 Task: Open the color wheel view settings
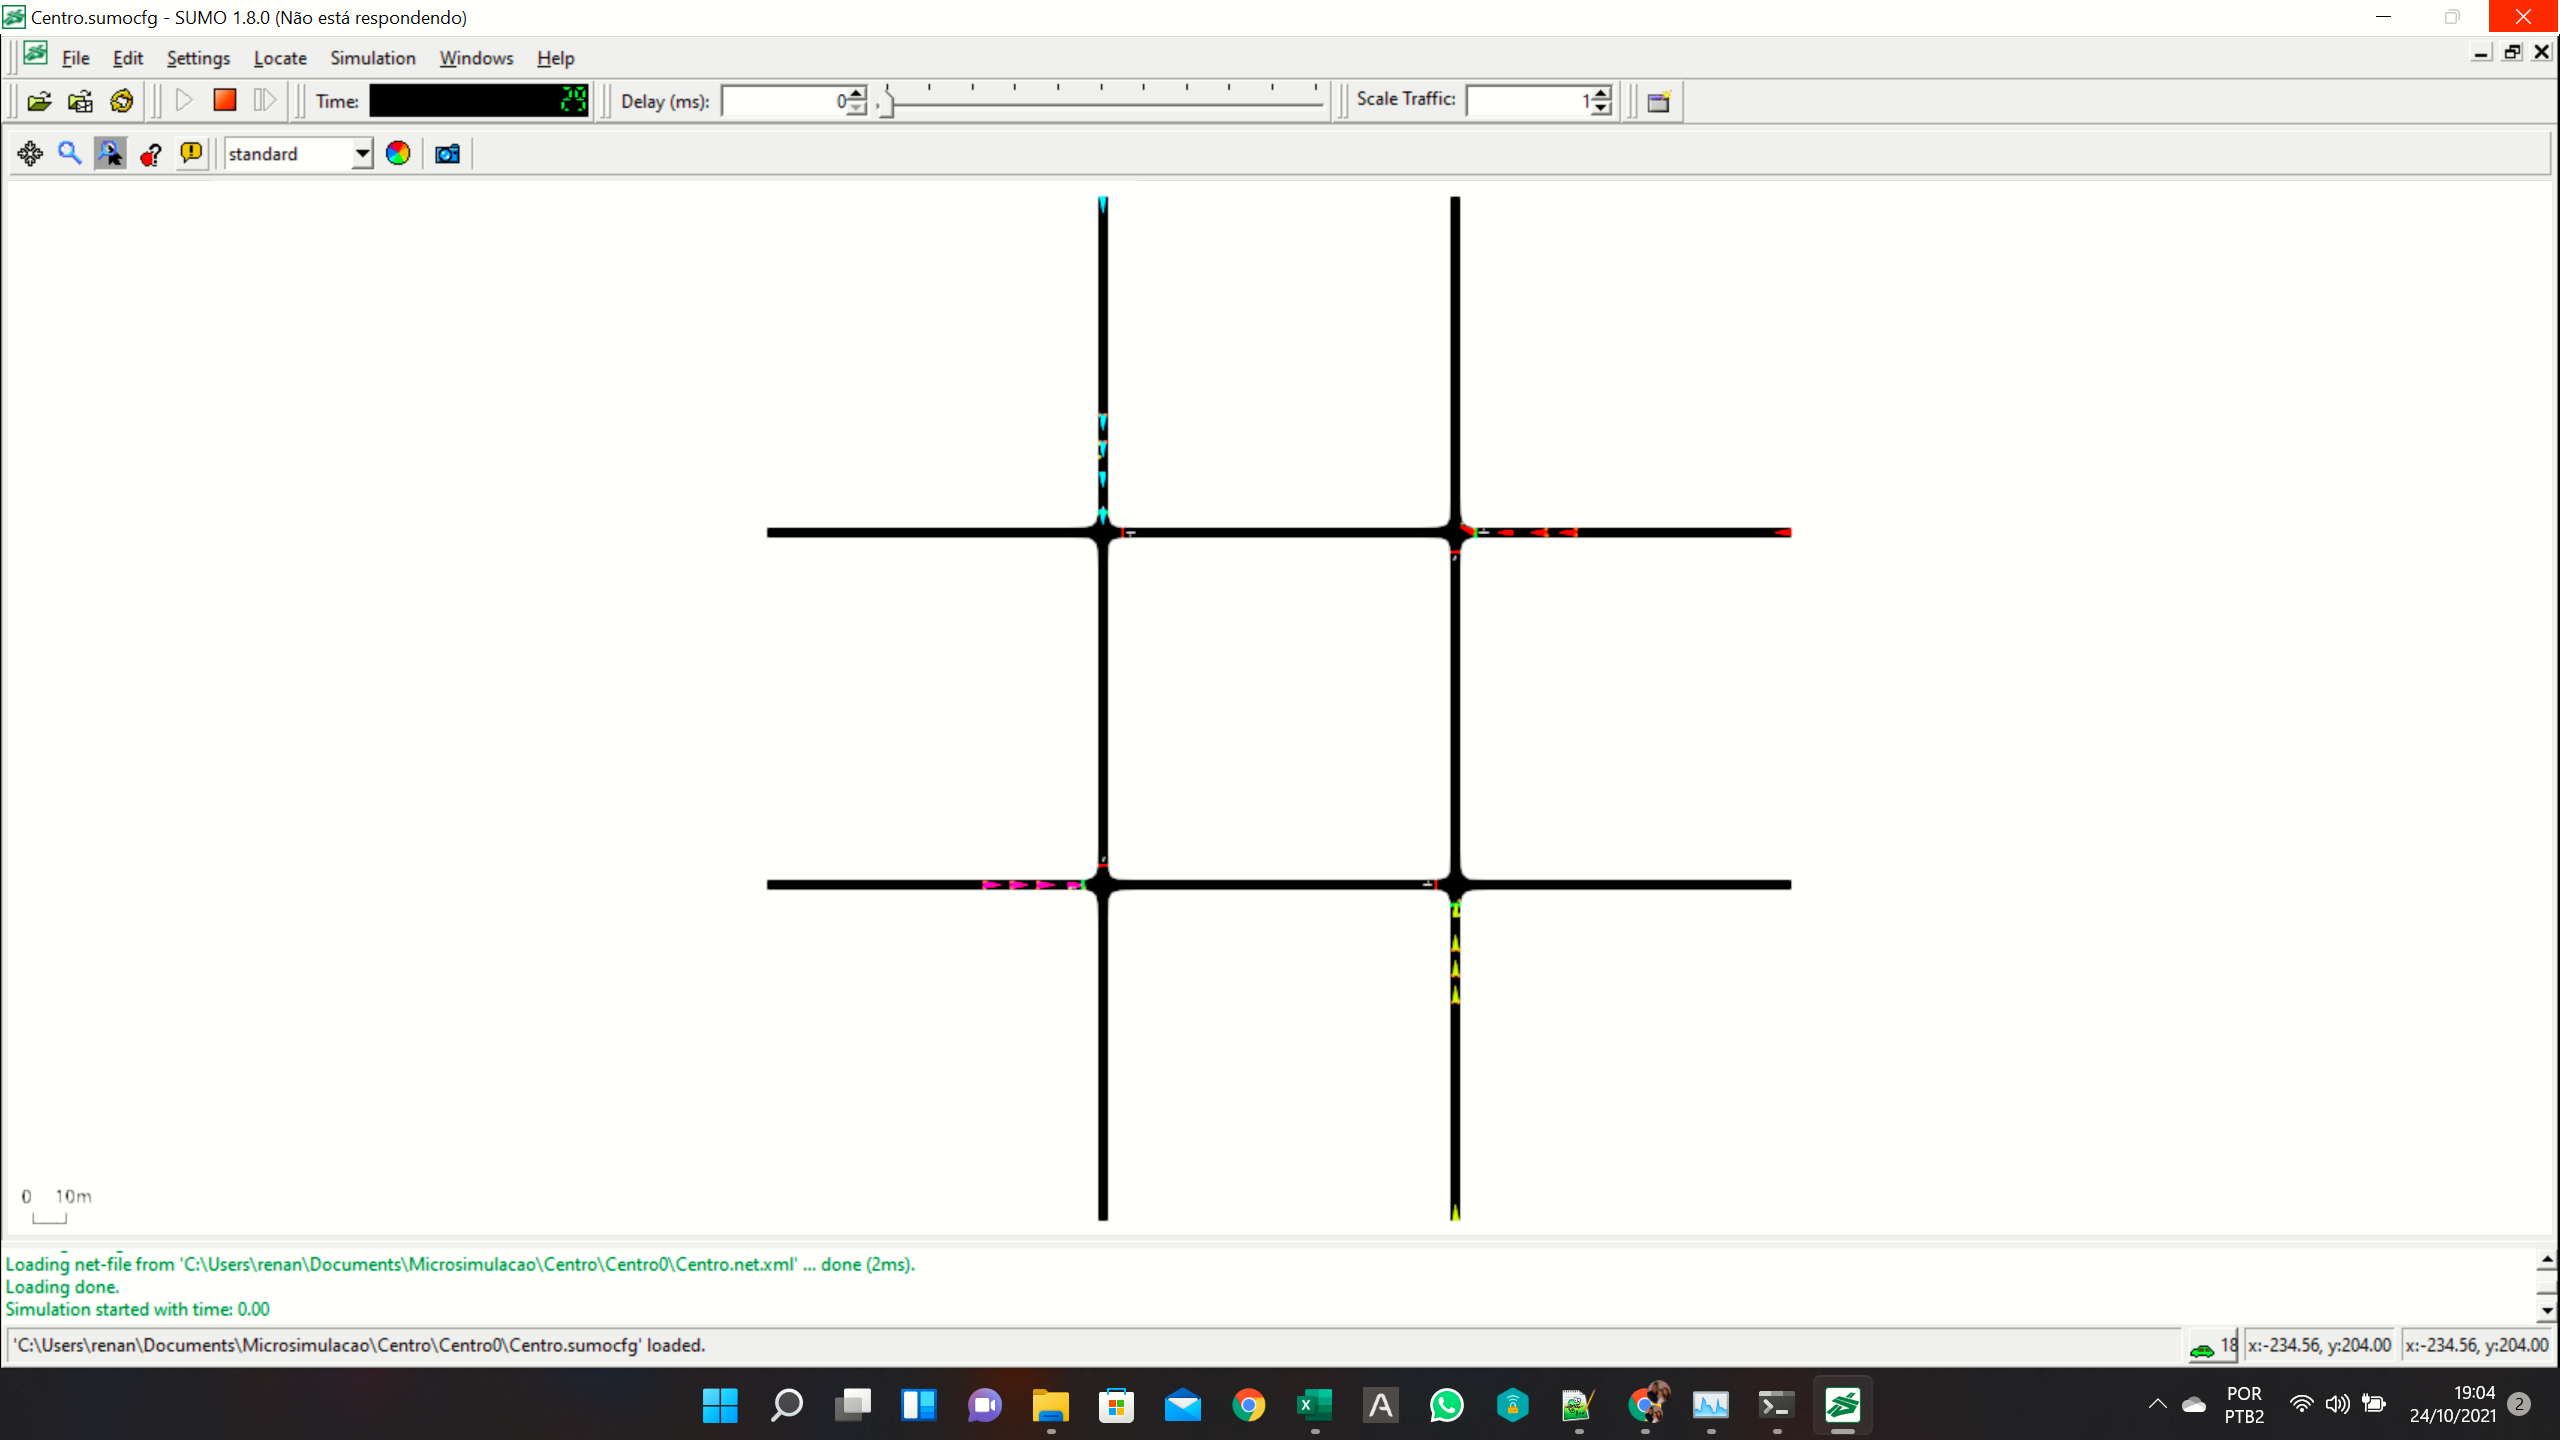[397, 153]
